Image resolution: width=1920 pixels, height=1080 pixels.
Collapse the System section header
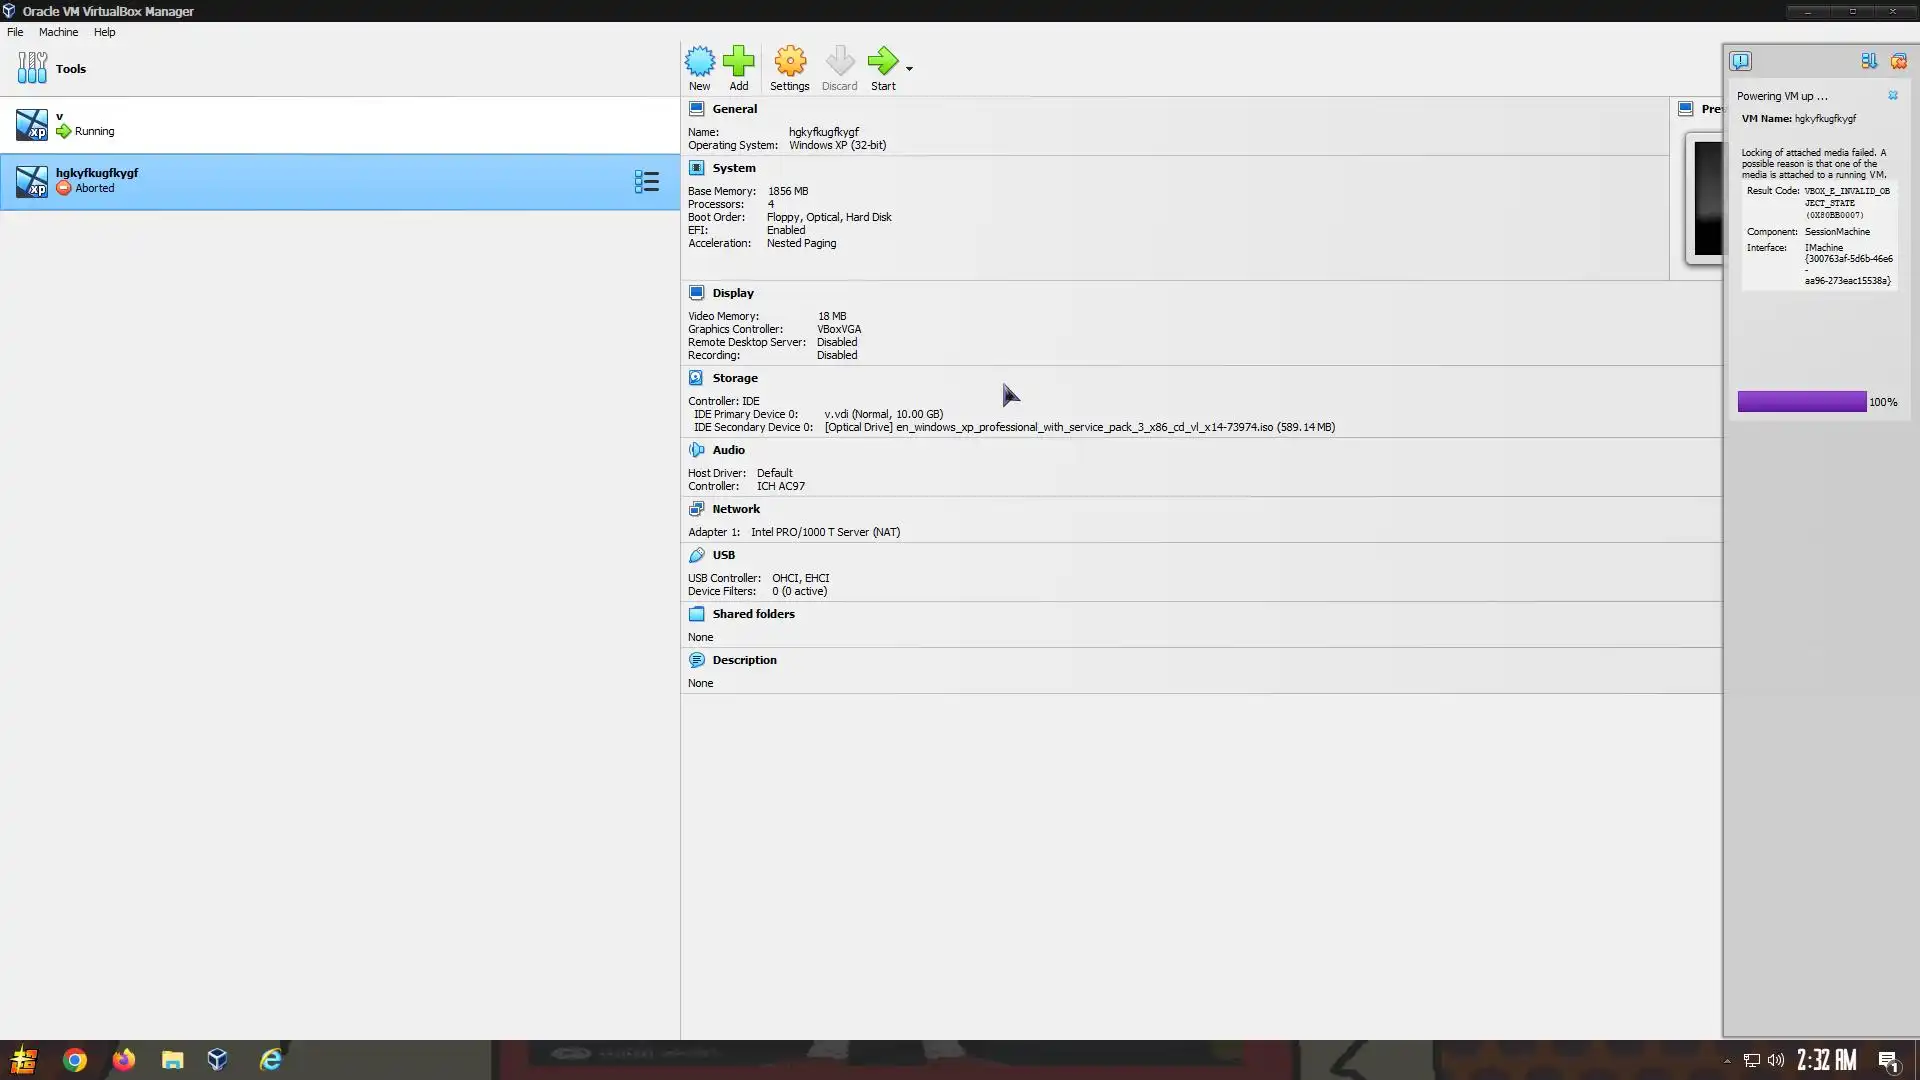pos(733,168)
